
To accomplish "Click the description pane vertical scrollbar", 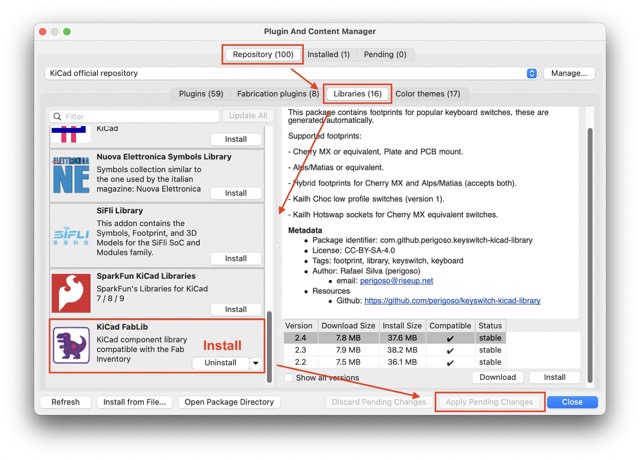I will click(x=590, y=255).
